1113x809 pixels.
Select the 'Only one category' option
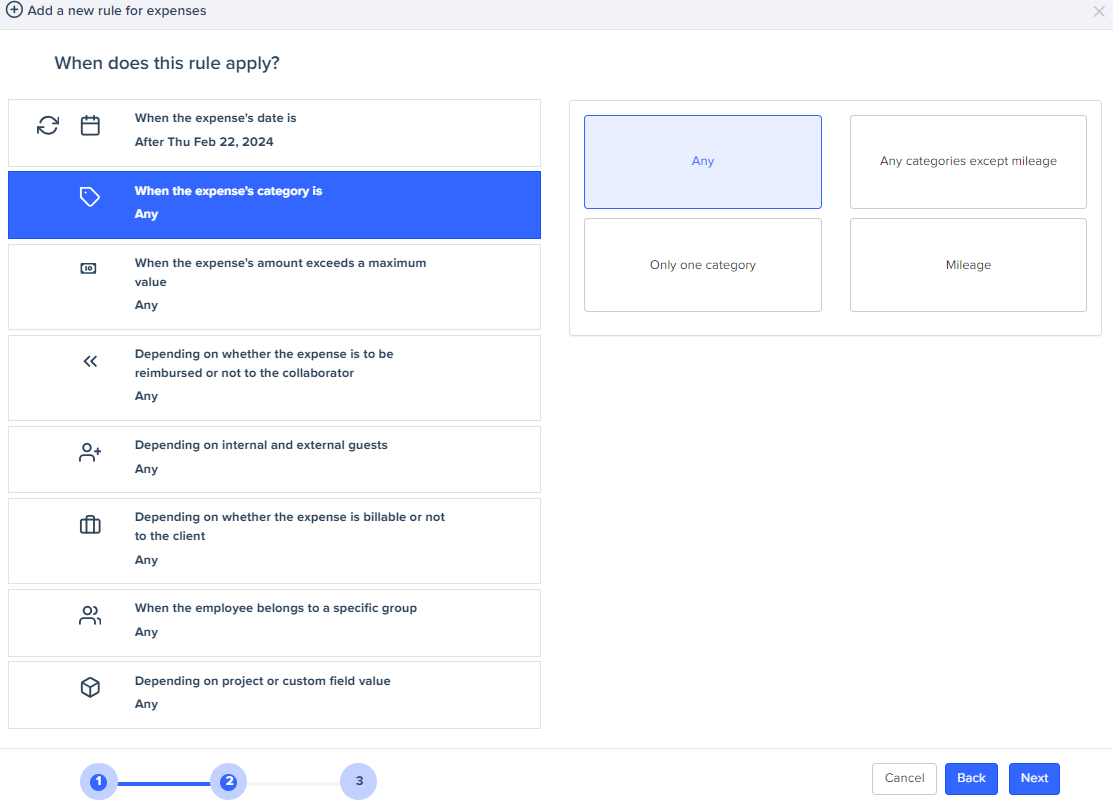[x=702, y=265]
